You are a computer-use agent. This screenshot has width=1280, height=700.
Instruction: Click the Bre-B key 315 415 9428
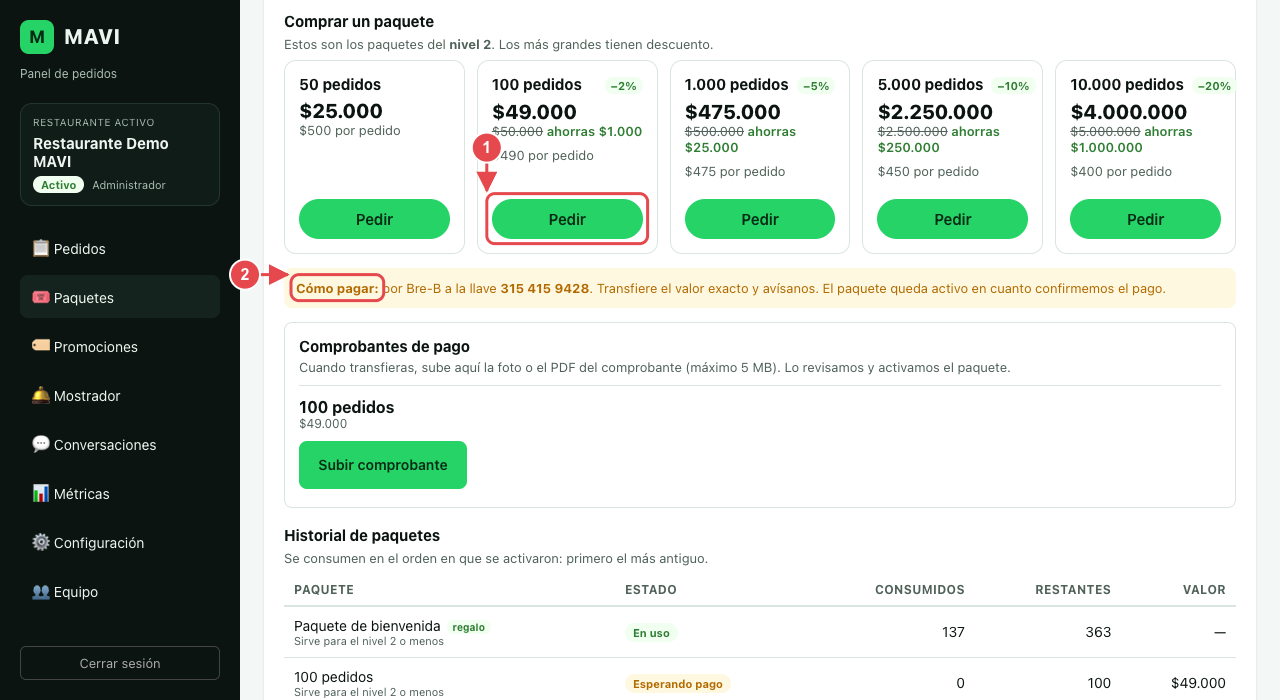[x=545, y=288]
